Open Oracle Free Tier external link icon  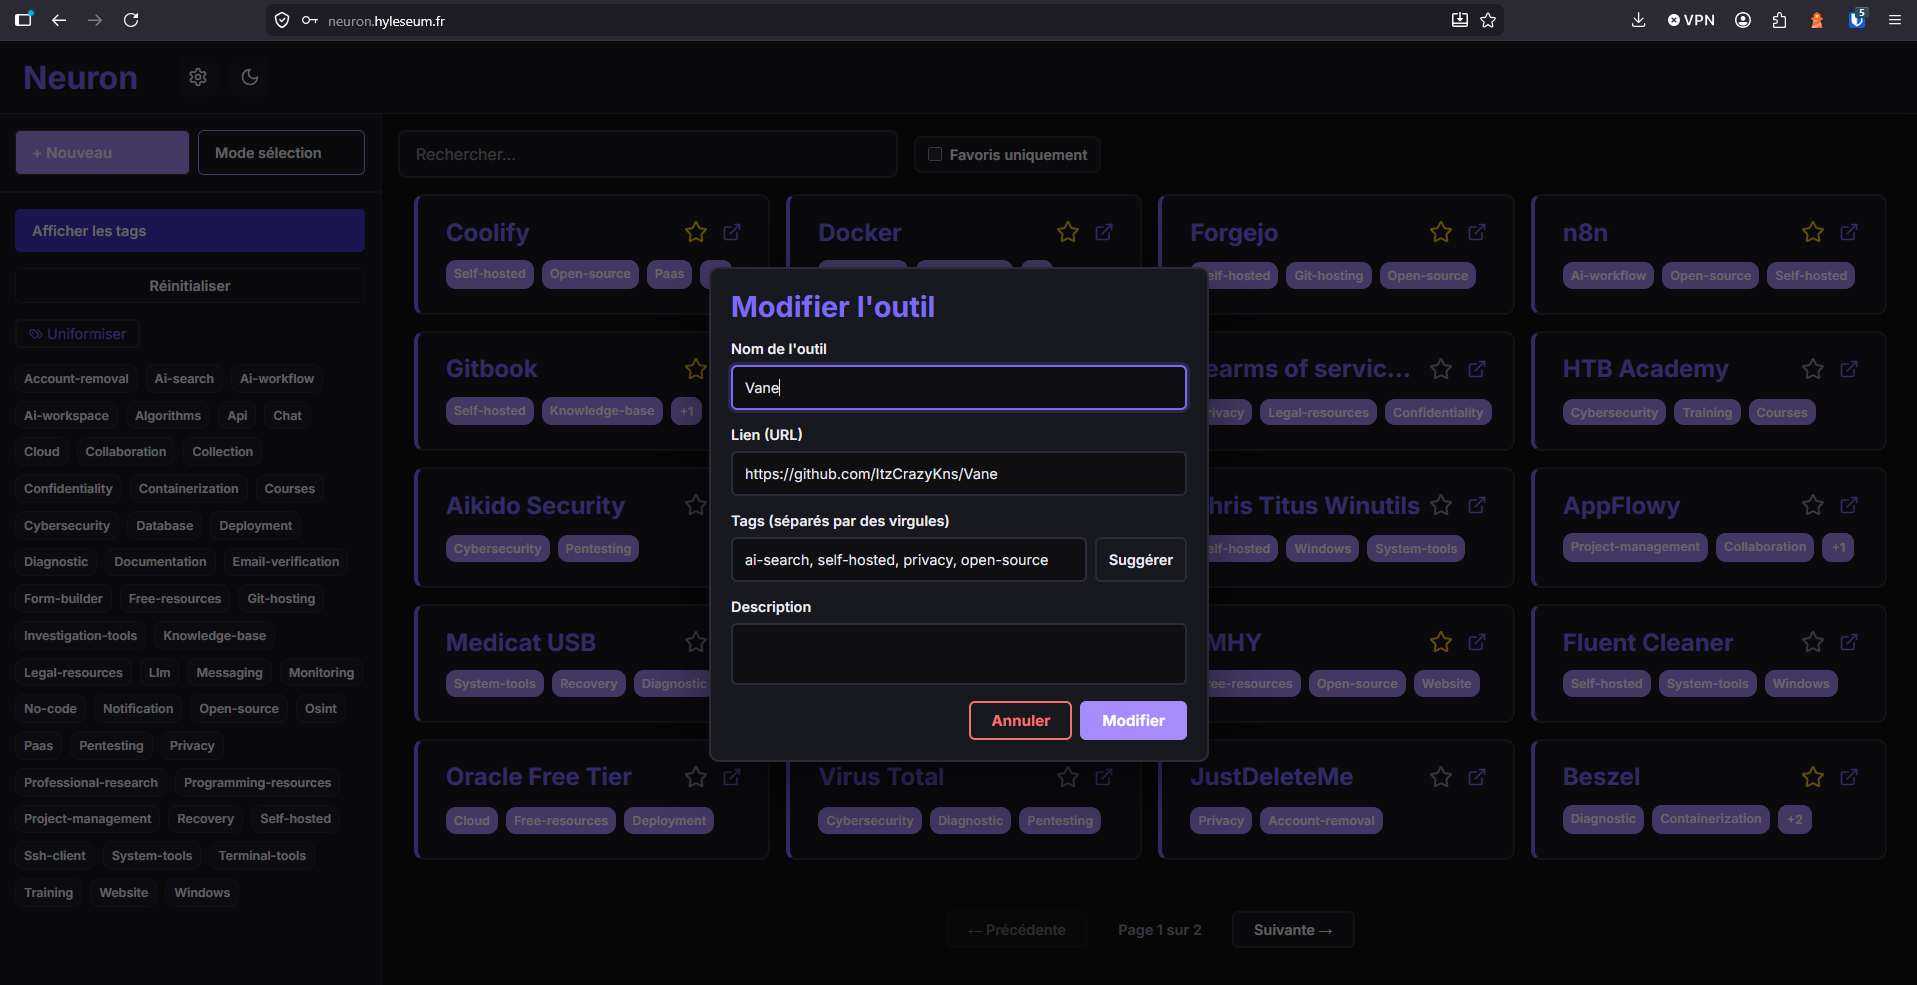click(x=732, y=777)
